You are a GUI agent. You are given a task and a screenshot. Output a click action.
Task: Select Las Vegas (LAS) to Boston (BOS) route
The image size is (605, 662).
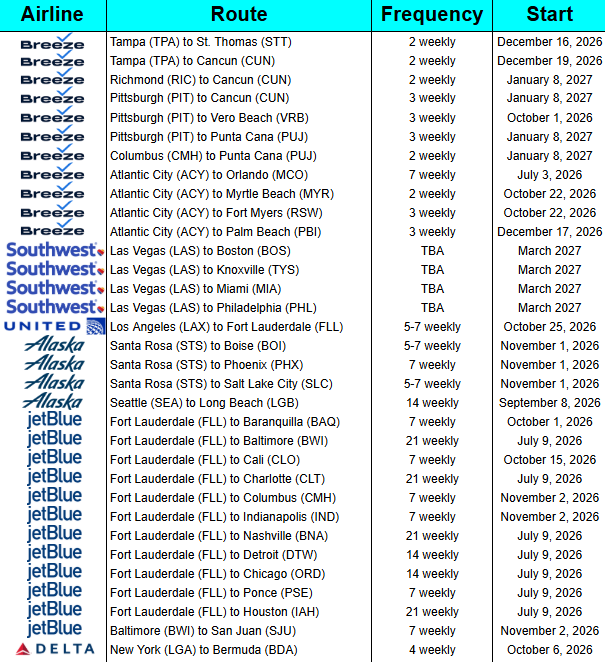point(201,251)
